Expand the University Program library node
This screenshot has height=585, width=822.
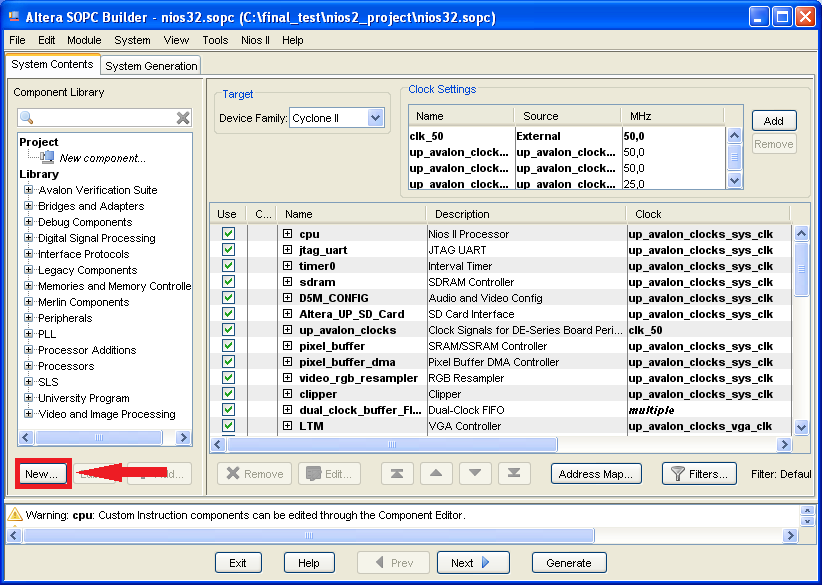(x=28, y=397)
